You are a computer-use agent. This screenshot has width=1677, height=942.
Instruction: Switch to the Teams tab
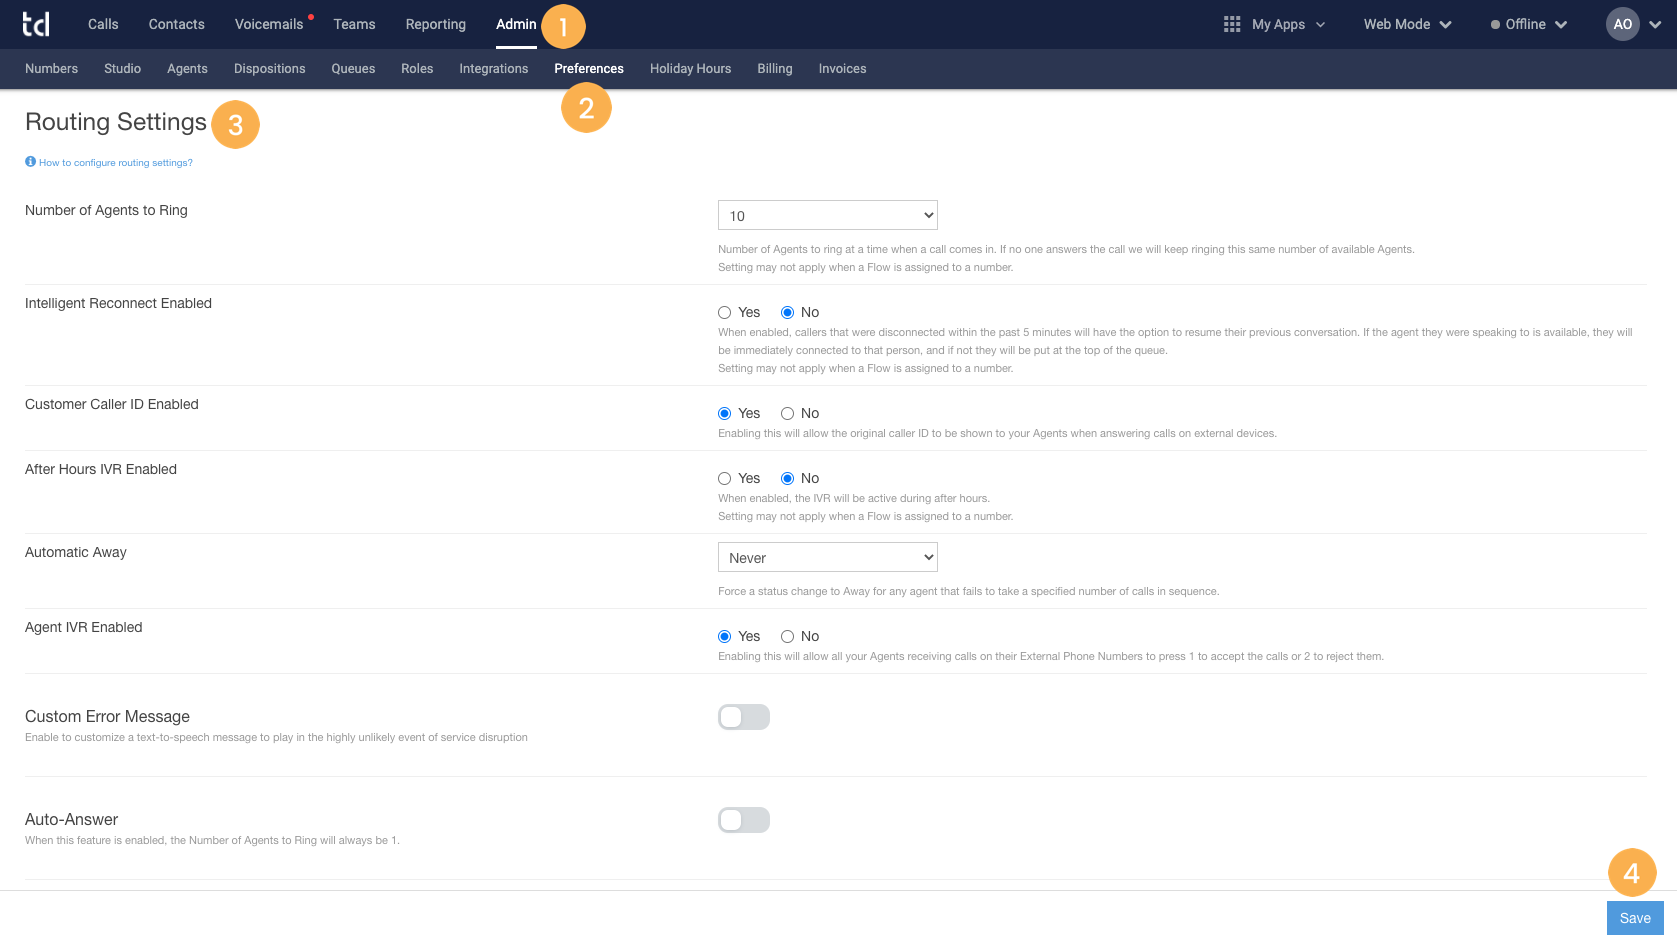click(355, 24)
